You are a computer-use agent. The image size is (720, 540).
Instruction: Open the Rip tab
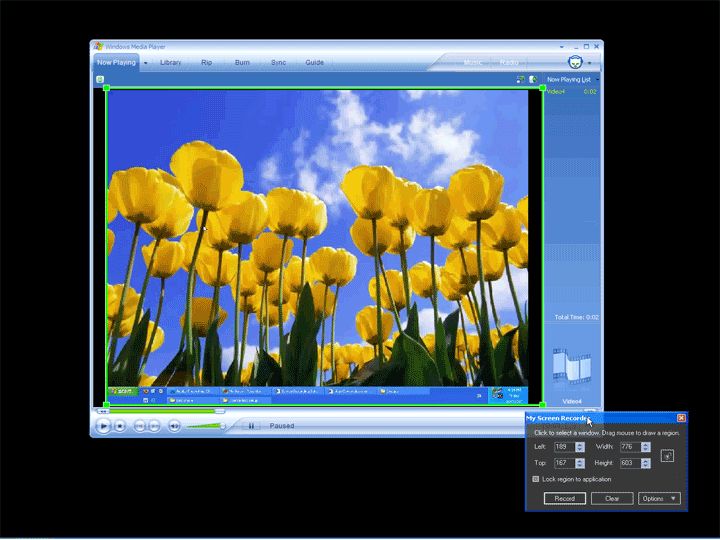[x=206, y=62]
